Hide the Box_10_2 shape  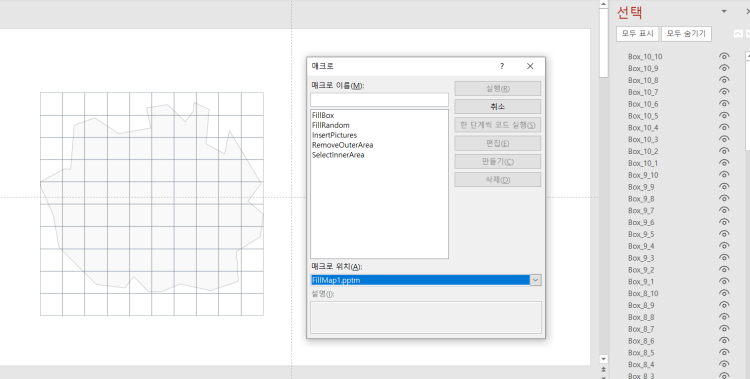tap(724, 151)
